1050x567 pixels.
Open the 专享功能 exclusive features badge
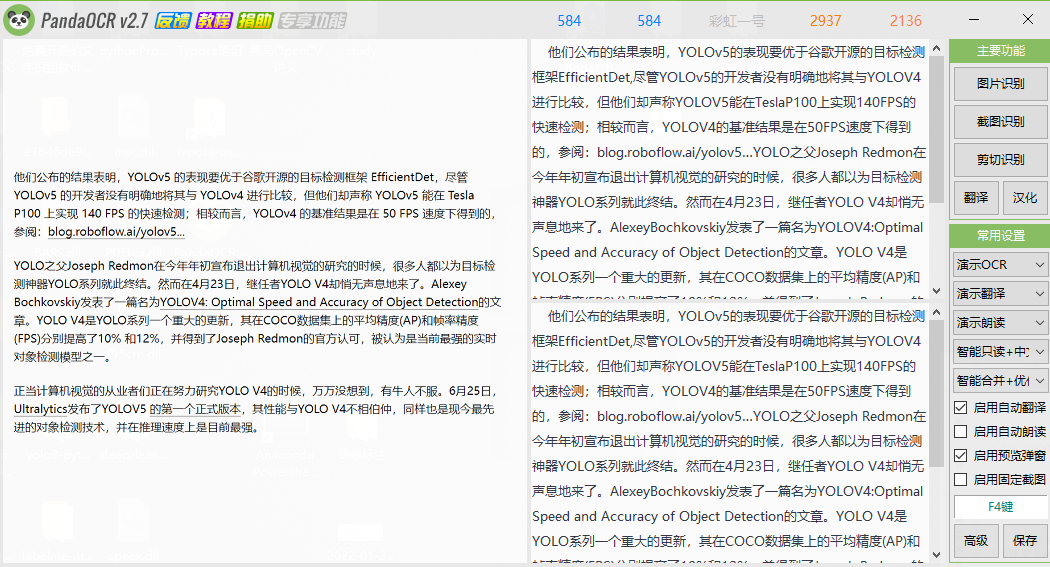pos(312,21)
